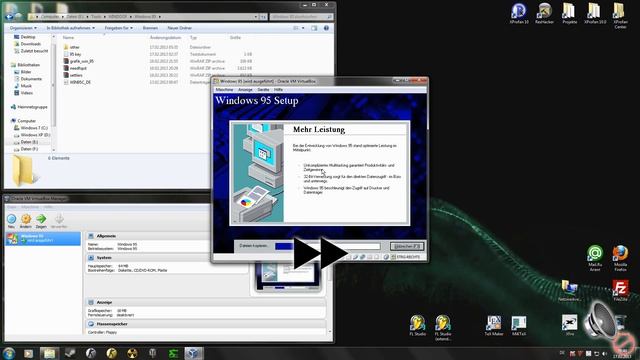Viewport: 640px width, 360px height.
Task: Click the Name column header in Explorer
Action: coord(68,38)
